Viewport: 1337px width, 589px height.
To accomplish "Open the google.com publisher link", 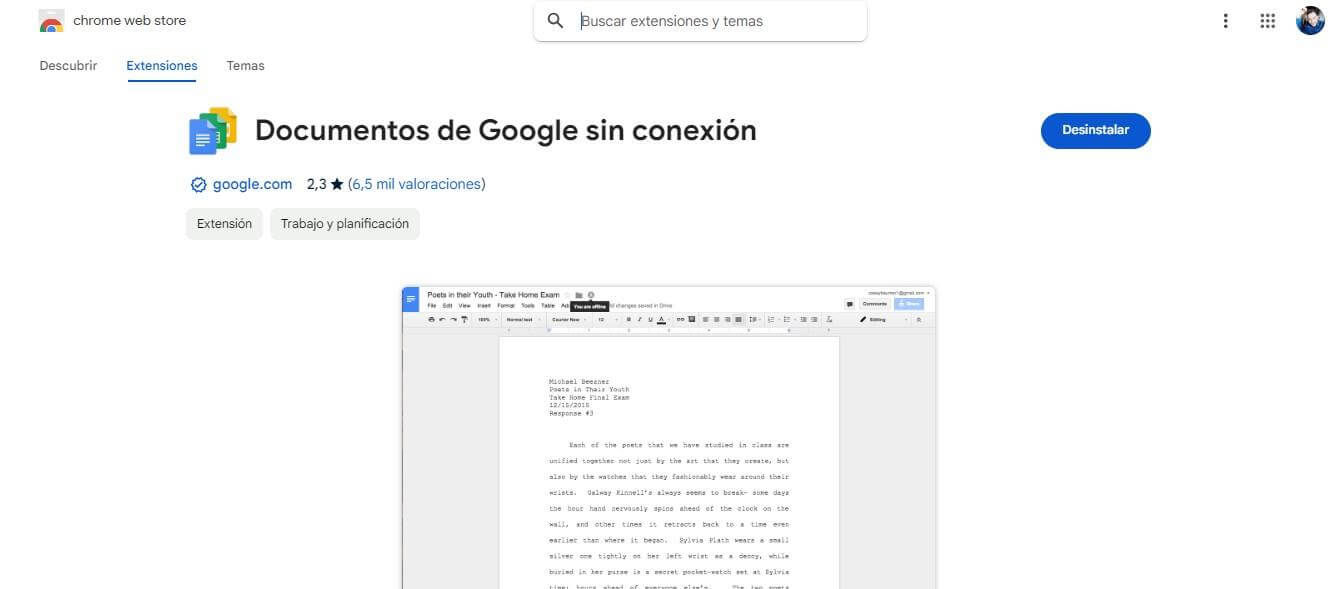I will click(x=252, y=184).
